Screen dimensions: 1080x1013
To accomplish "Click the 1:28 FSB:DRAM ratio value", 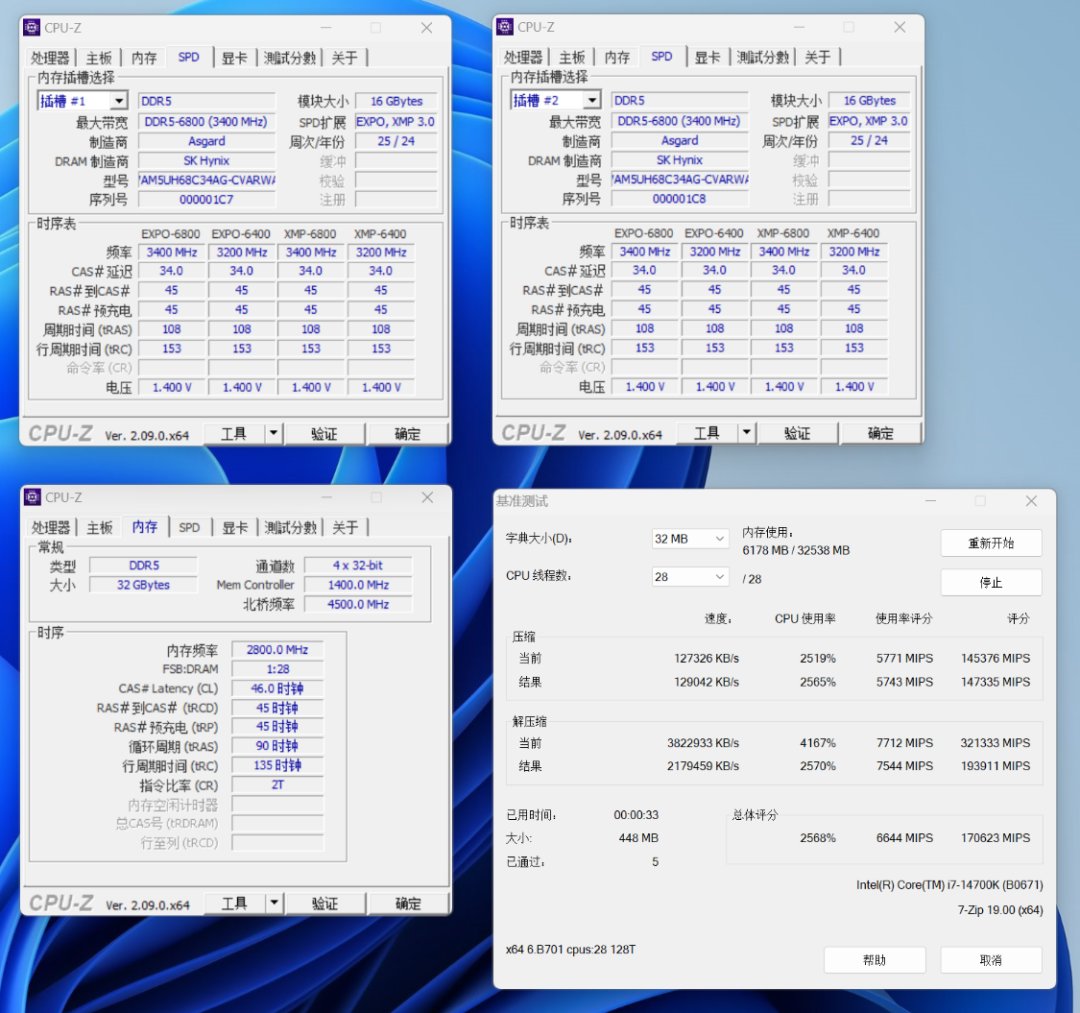I will pos(278,669).
